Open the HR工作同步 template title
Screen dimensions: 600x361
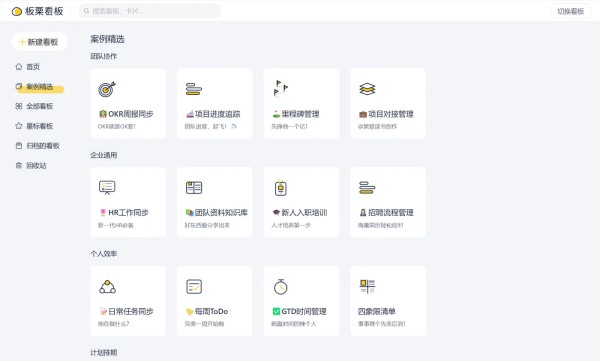pyautogui.click(x=124, y=213)
